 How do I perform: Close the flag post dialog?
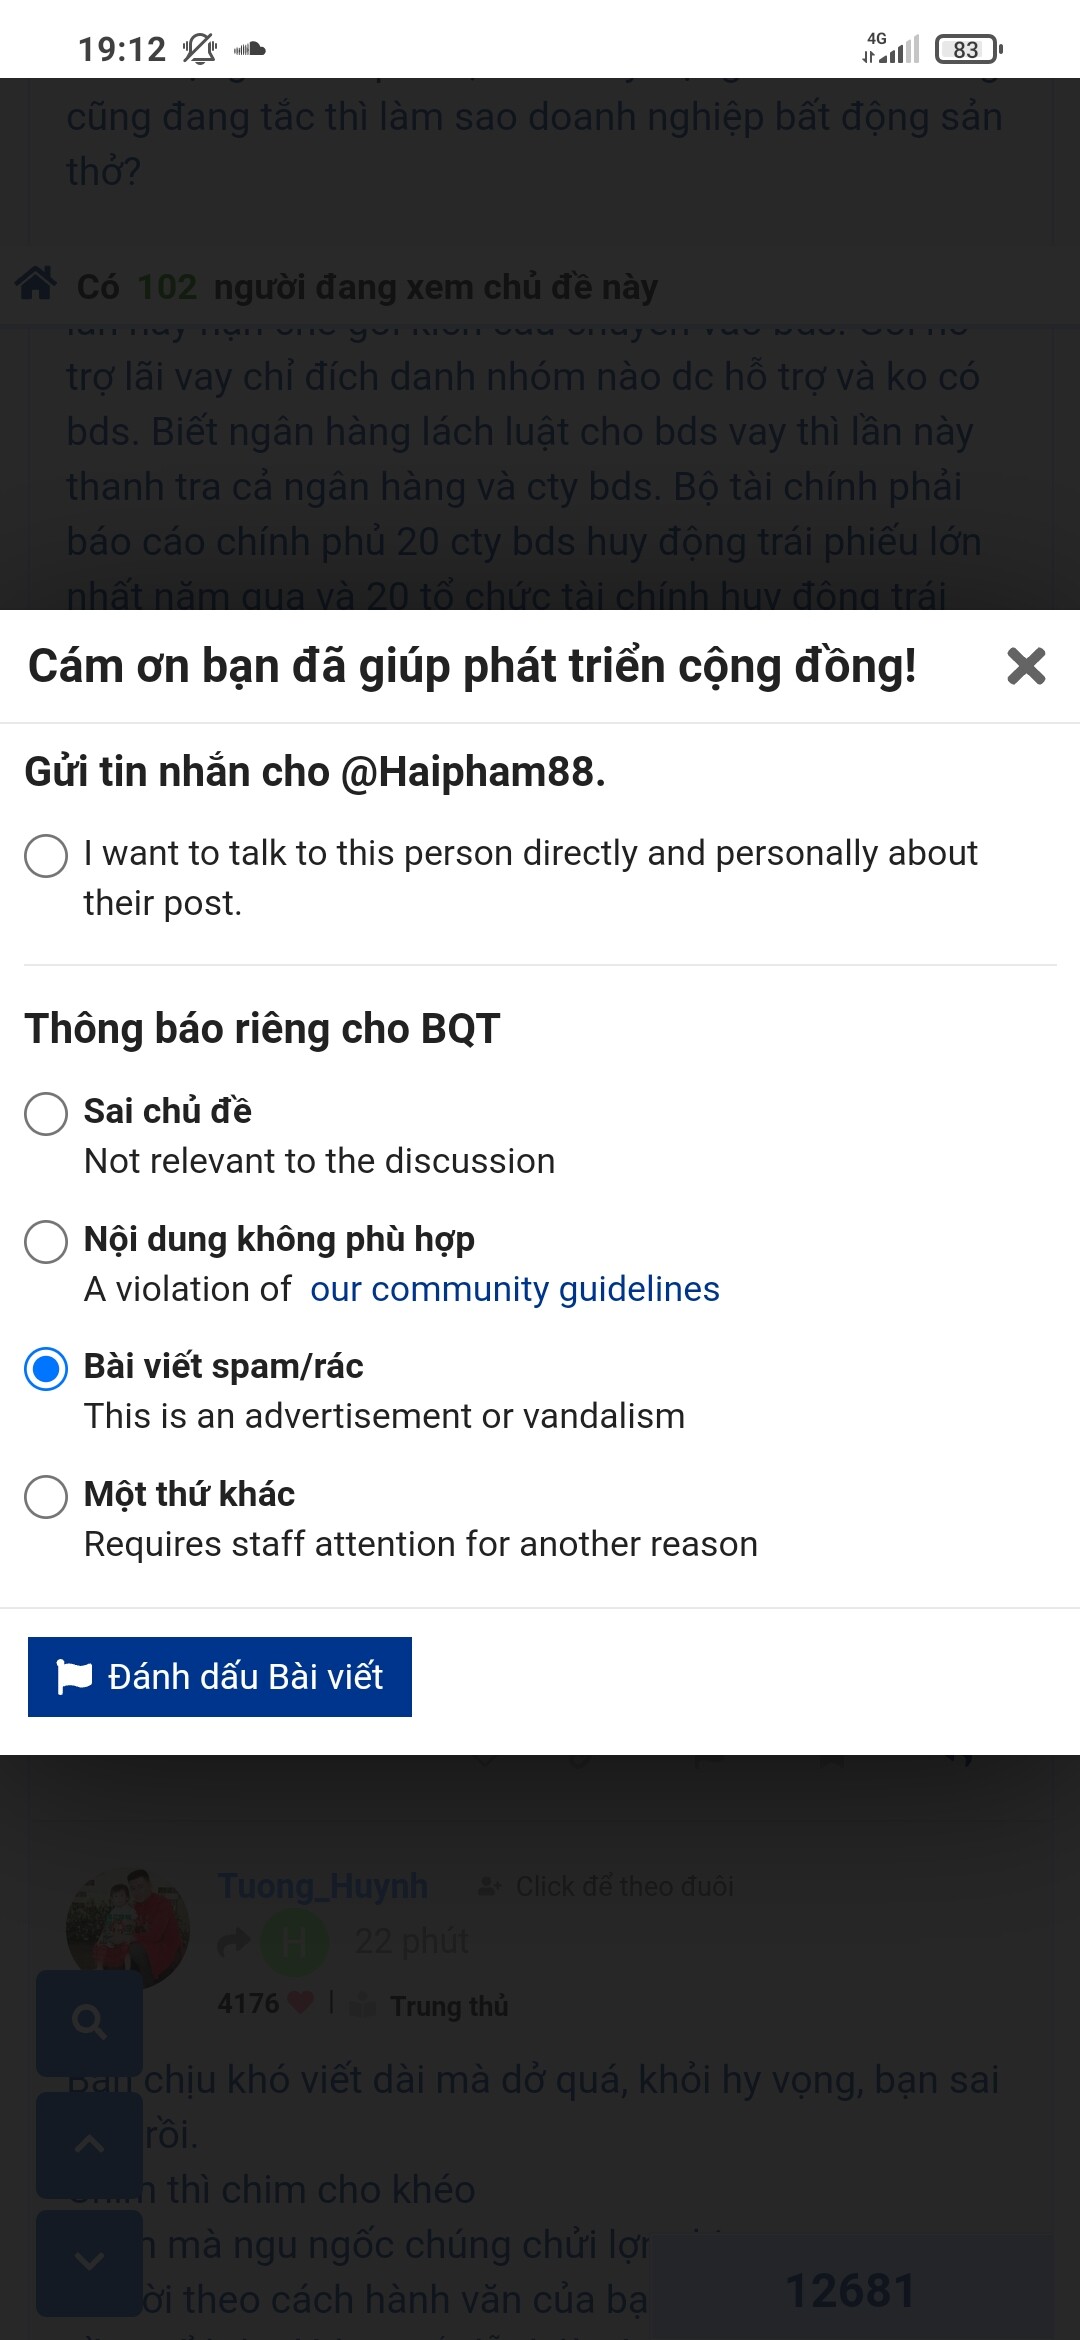(1025, 666)
